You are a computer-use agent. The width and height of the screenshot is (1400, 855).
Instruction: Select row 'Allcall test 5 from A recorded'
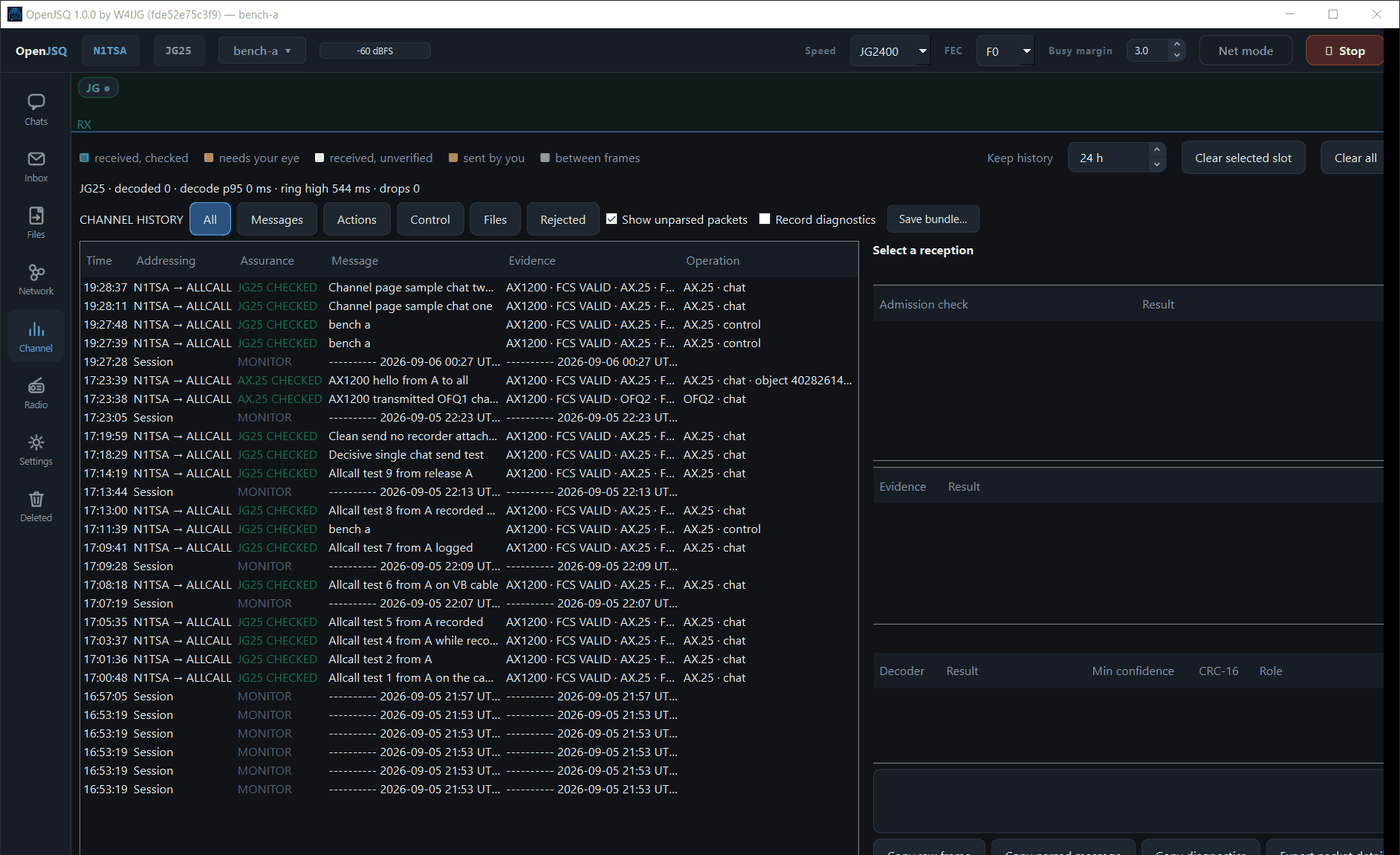coord(469,621)
